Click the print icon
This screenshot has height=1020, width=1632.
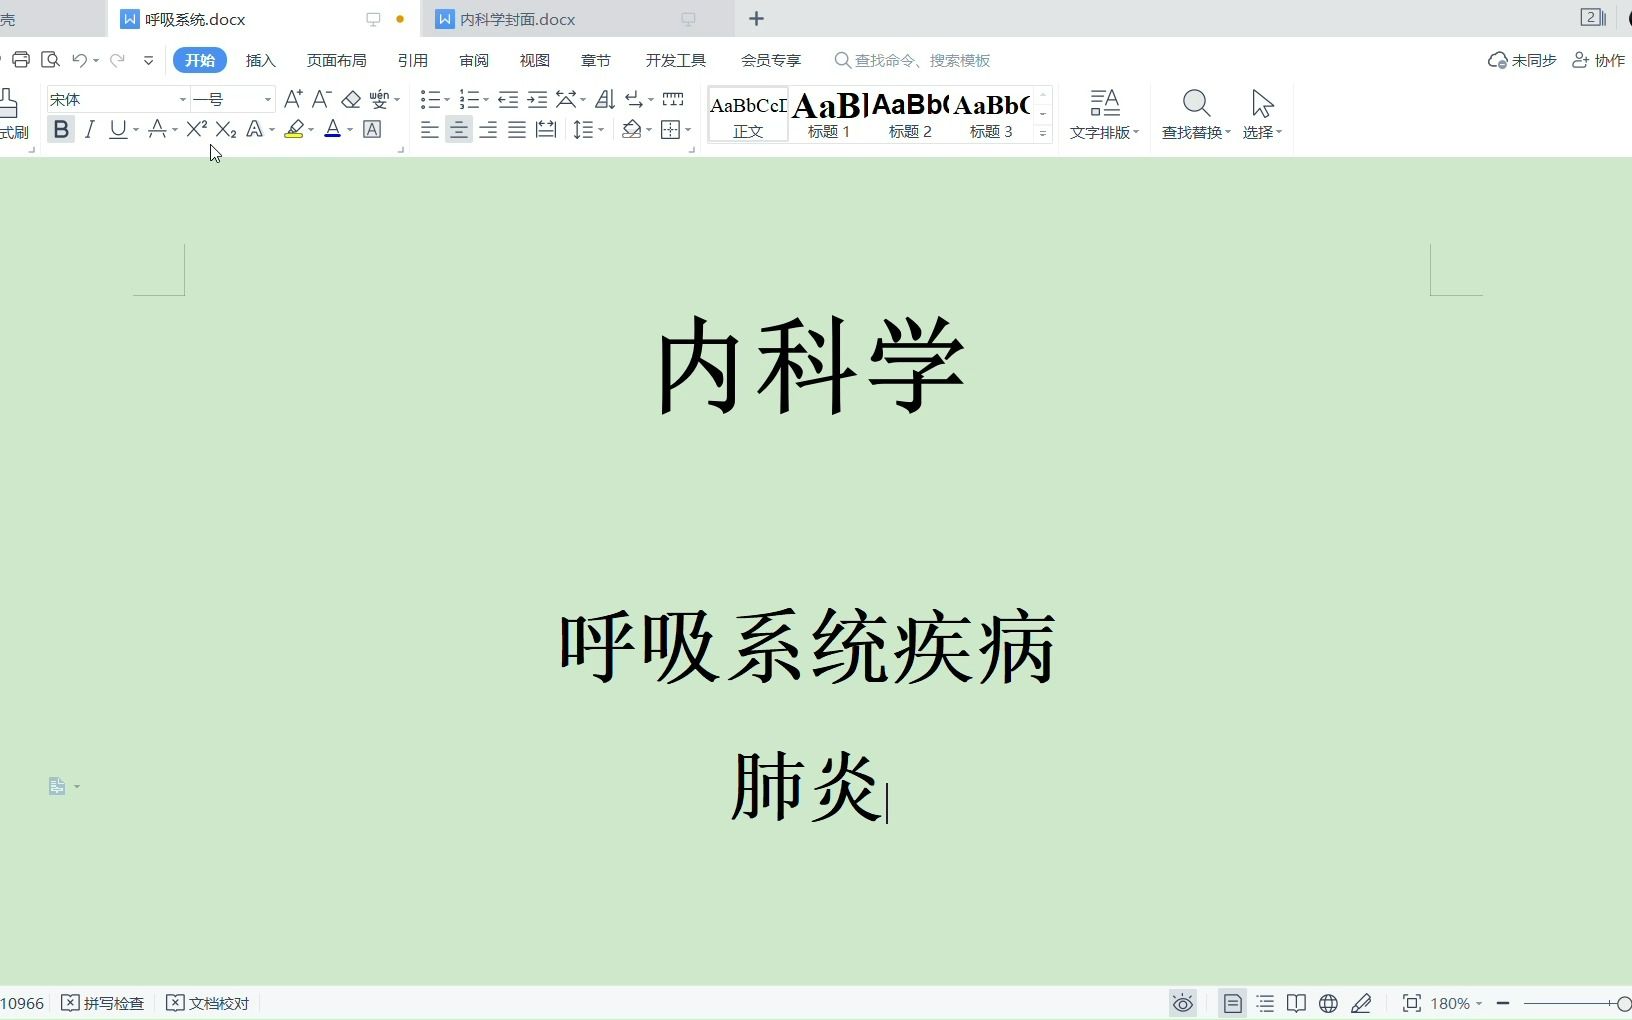coord(21,60)
